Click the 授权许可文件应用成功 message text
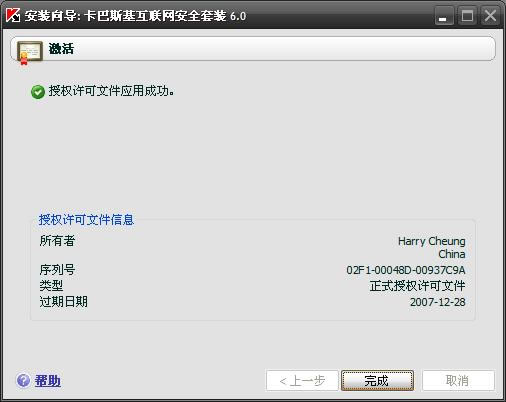Image resolution: width=506 pixels, height=402 pixels. point(111,91)
